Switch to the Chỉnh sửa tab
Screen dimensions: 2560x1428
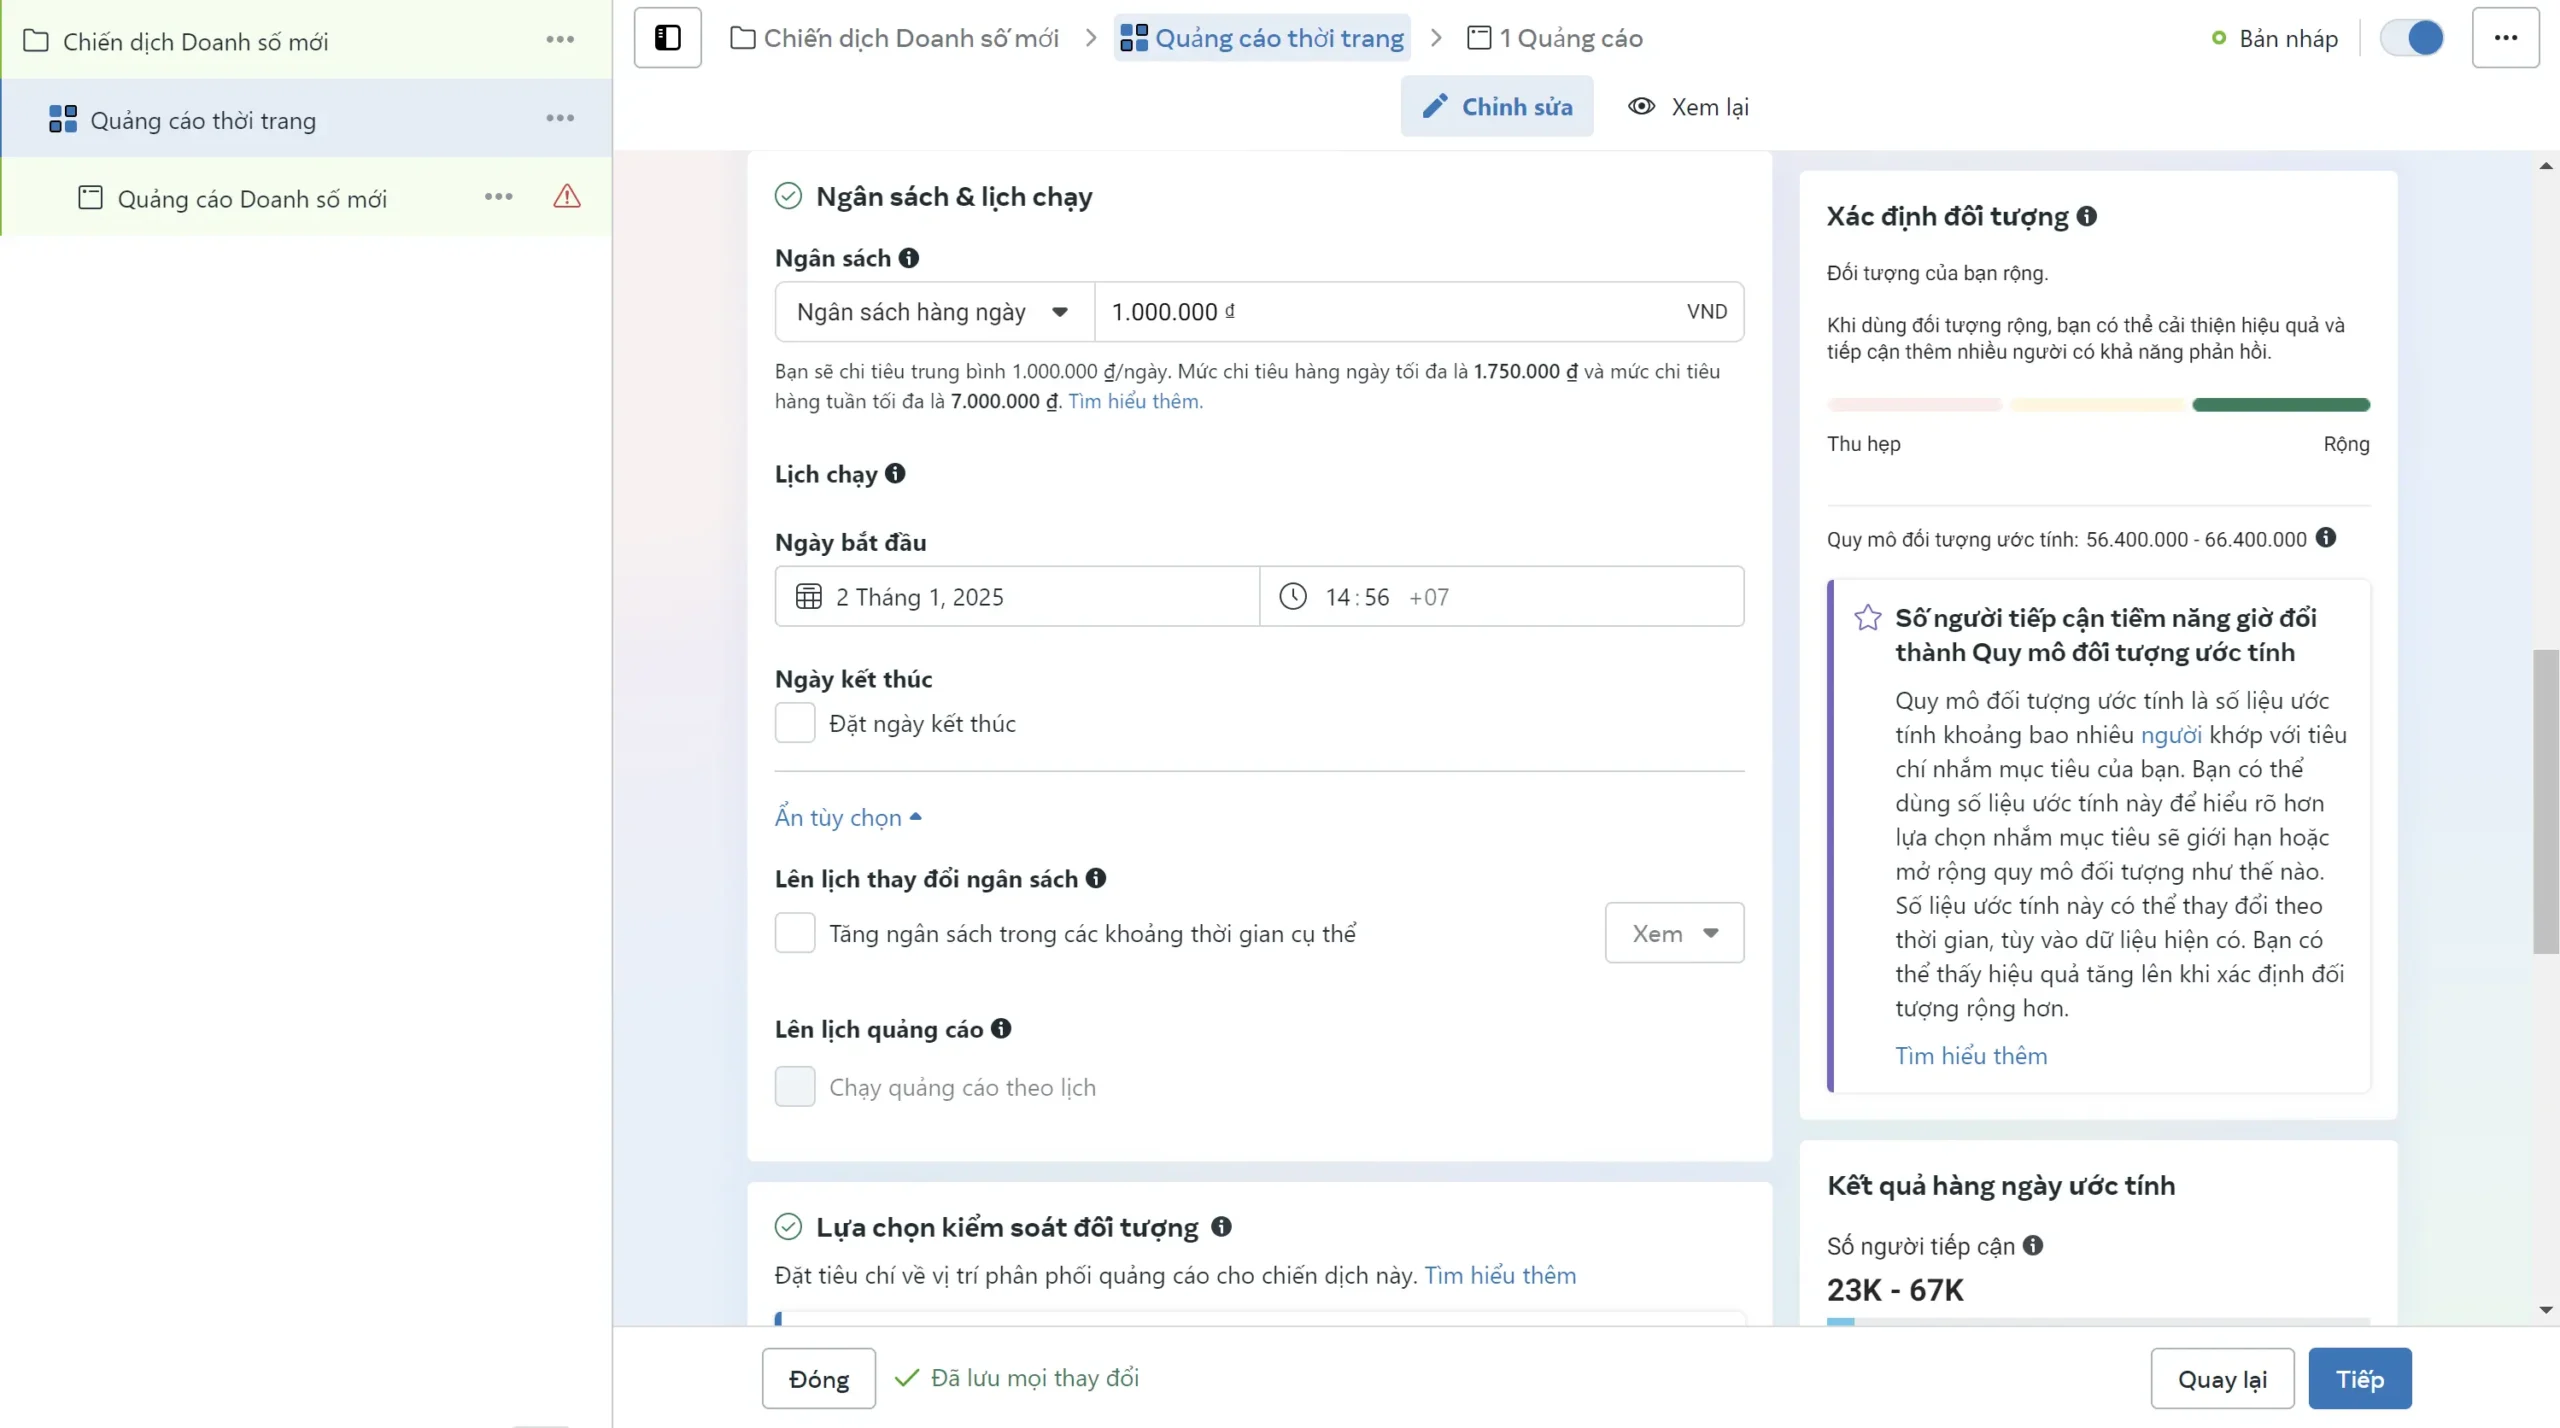(1497, 106)
